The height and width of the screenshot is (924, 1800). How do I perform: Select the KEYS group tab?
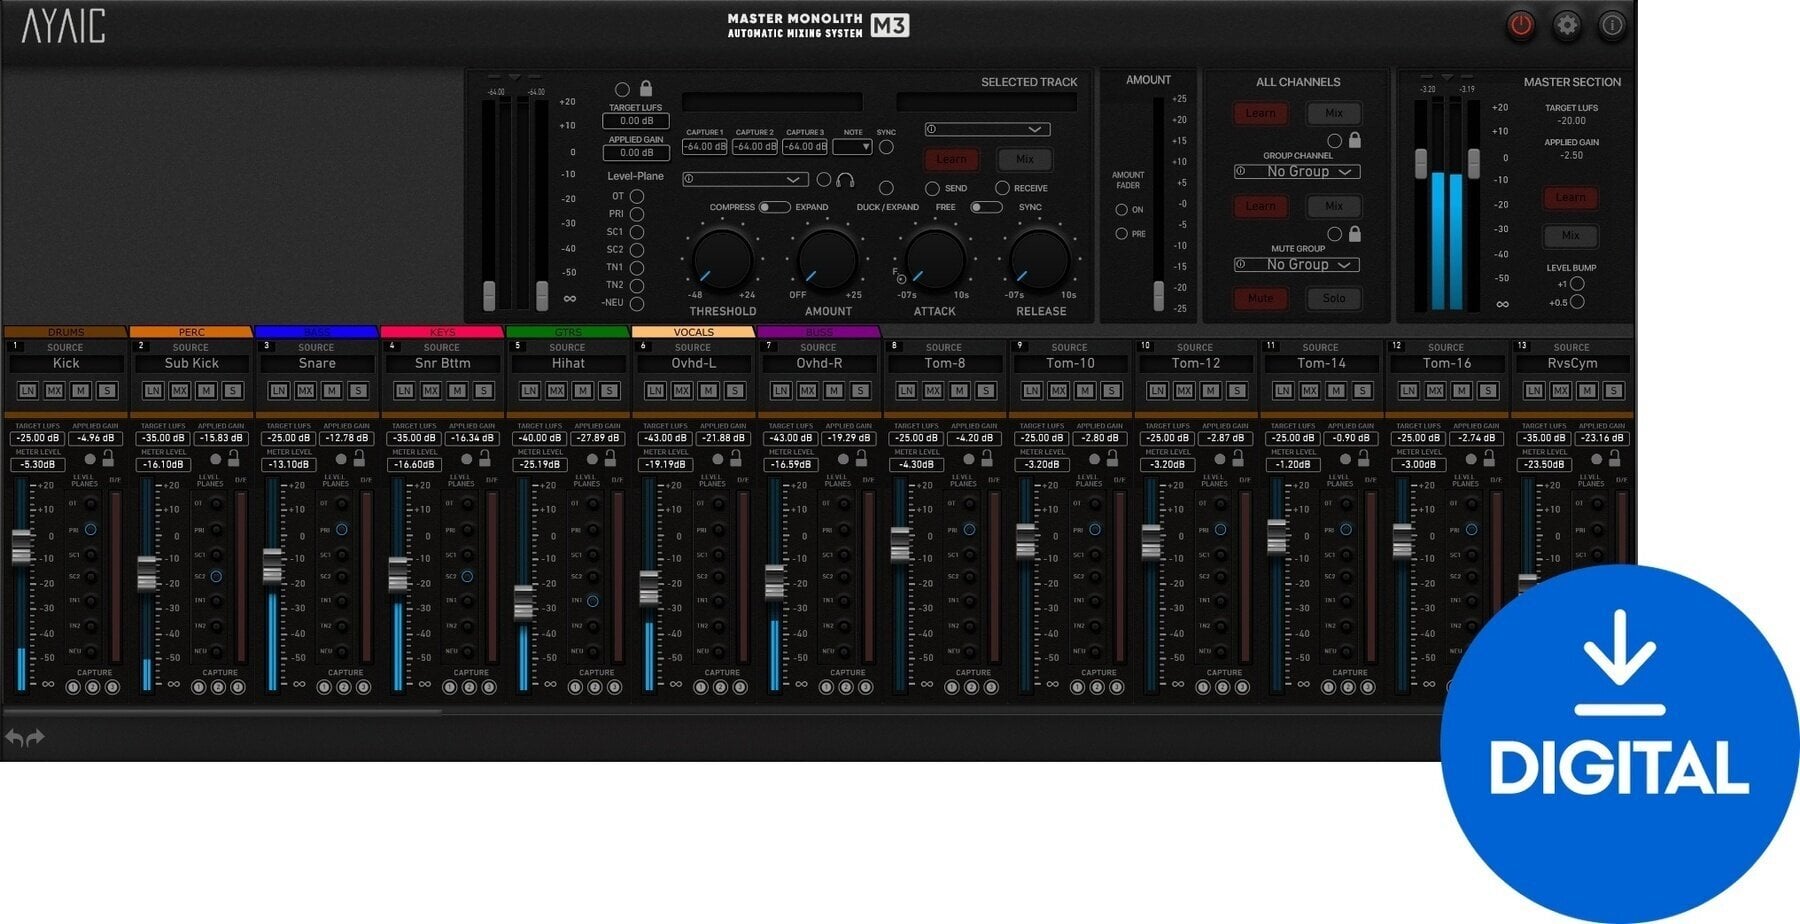(442, 332)
